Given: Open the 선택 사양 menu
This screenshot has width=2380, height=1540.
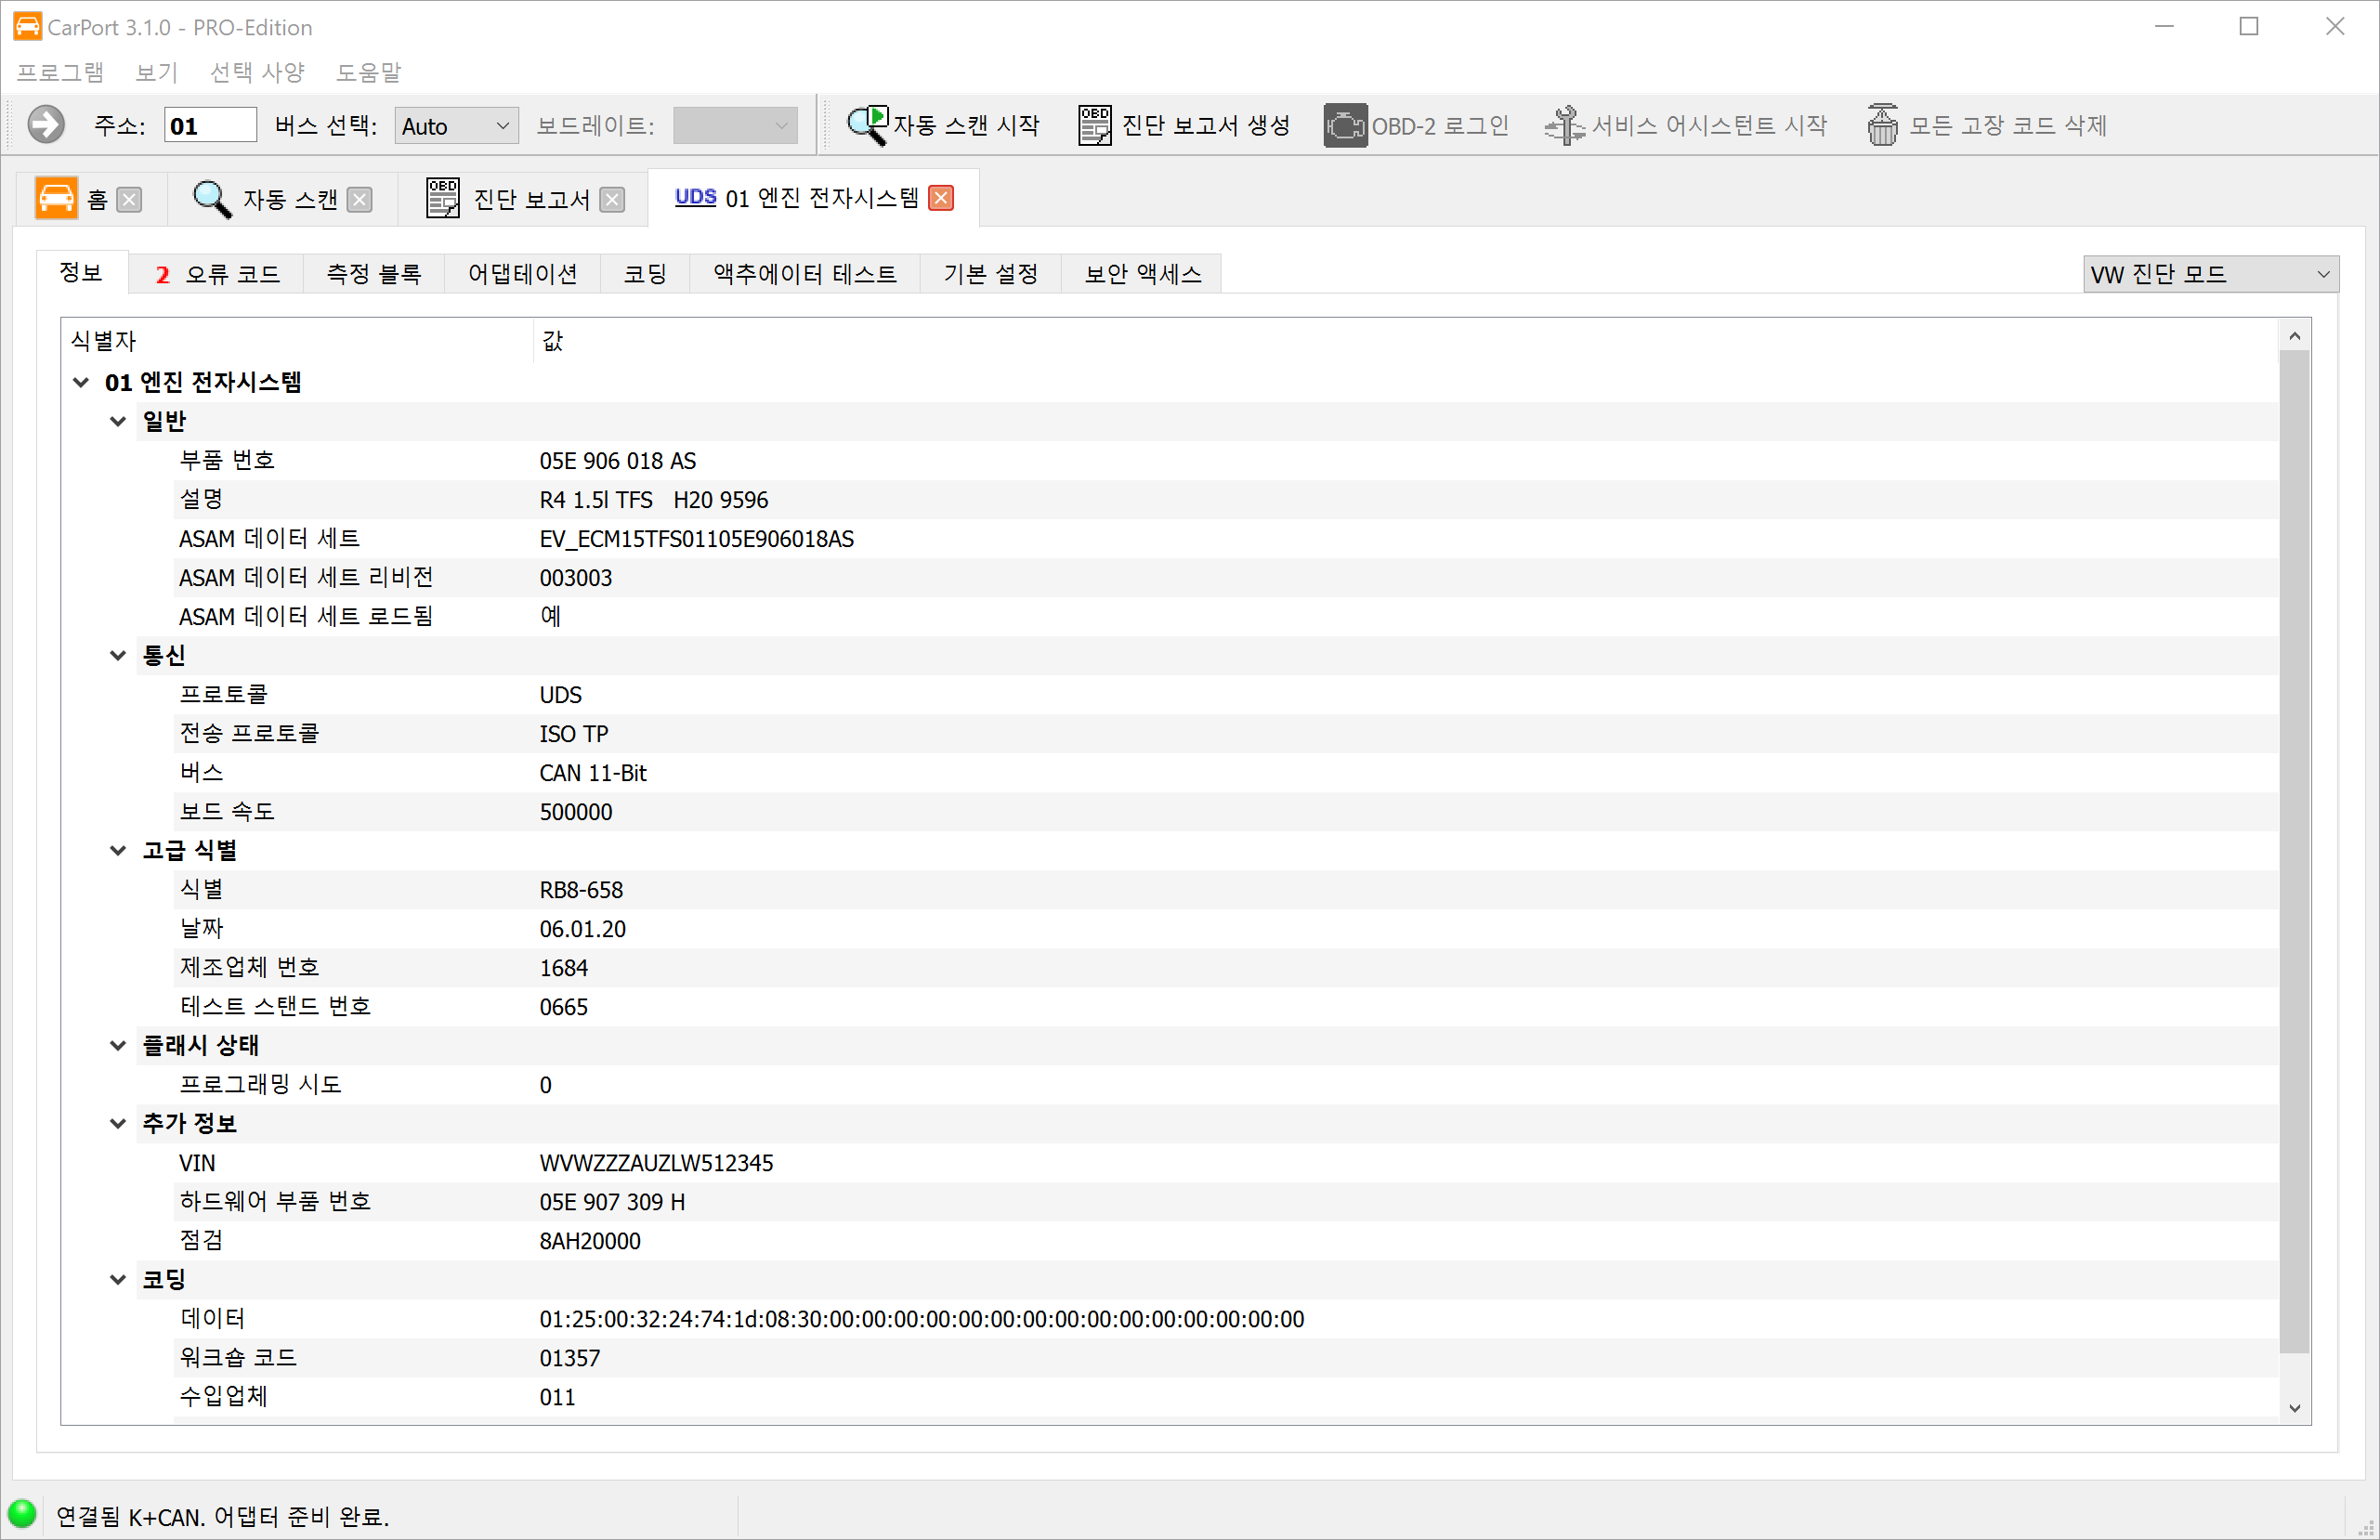Looking at the screenshot, I should (257, 72).
